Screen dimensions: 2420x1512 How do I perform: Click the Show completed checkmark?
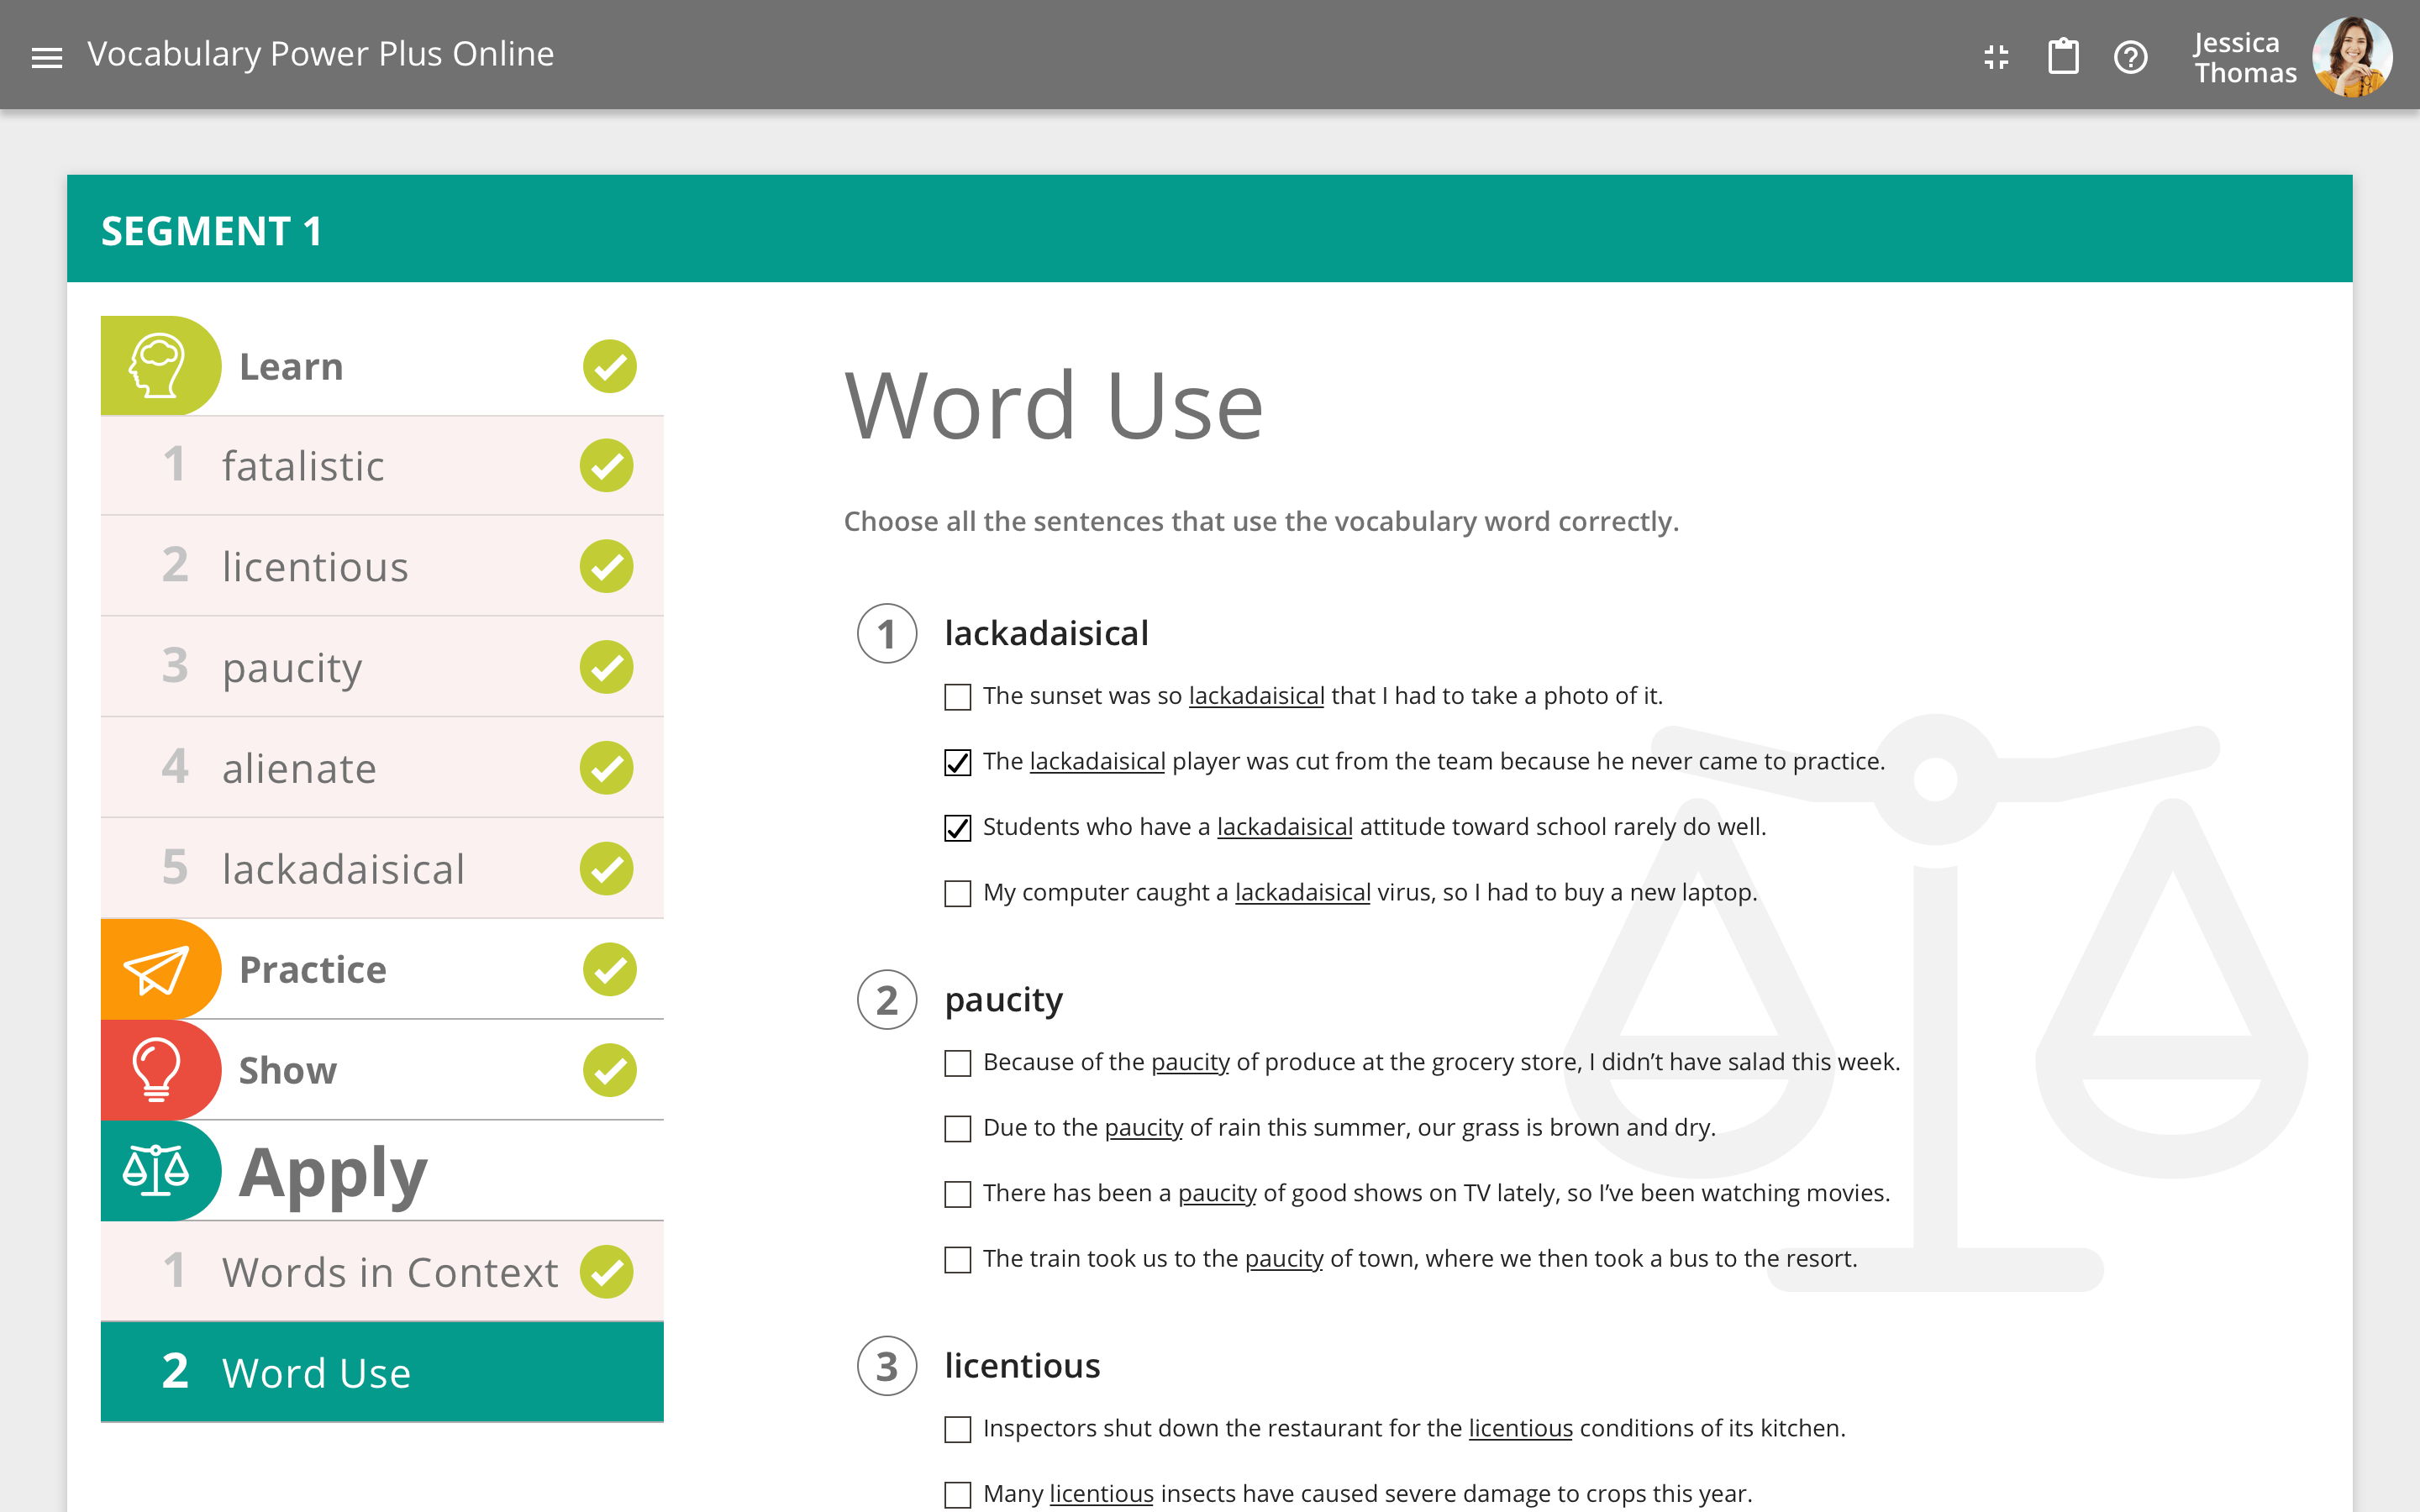pyautogui.click(x=609, y=1070)
